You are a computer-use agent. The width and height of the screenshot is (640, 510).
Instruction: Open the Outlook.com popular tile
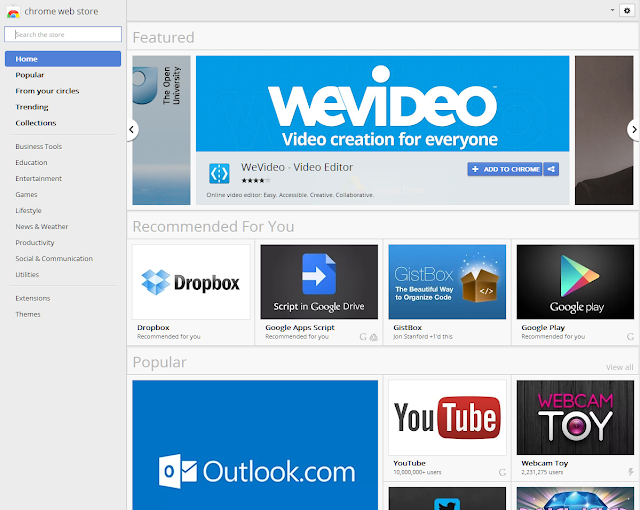coord(255,445)
